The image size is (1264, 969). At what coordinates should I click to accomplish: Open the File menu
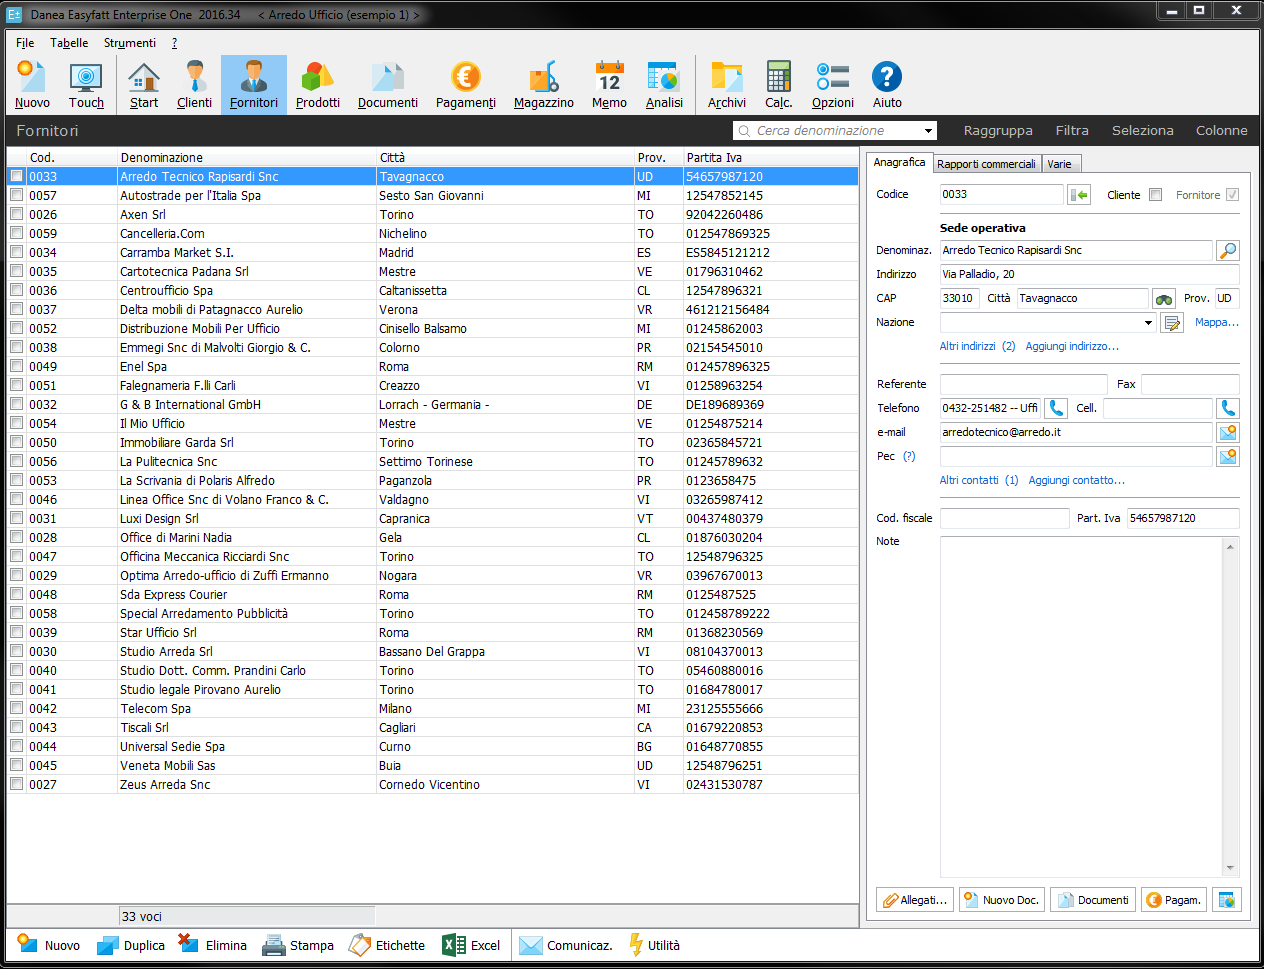click(25, 43)
